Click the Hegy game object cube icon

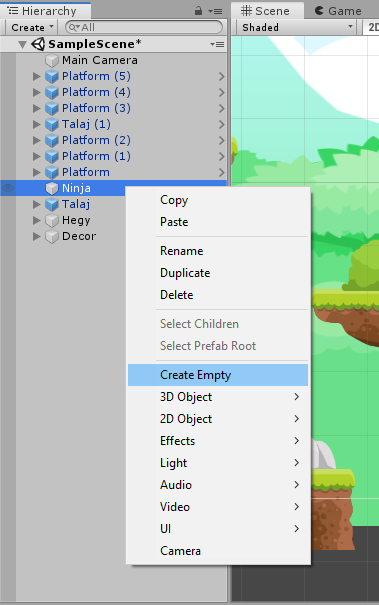52,221
